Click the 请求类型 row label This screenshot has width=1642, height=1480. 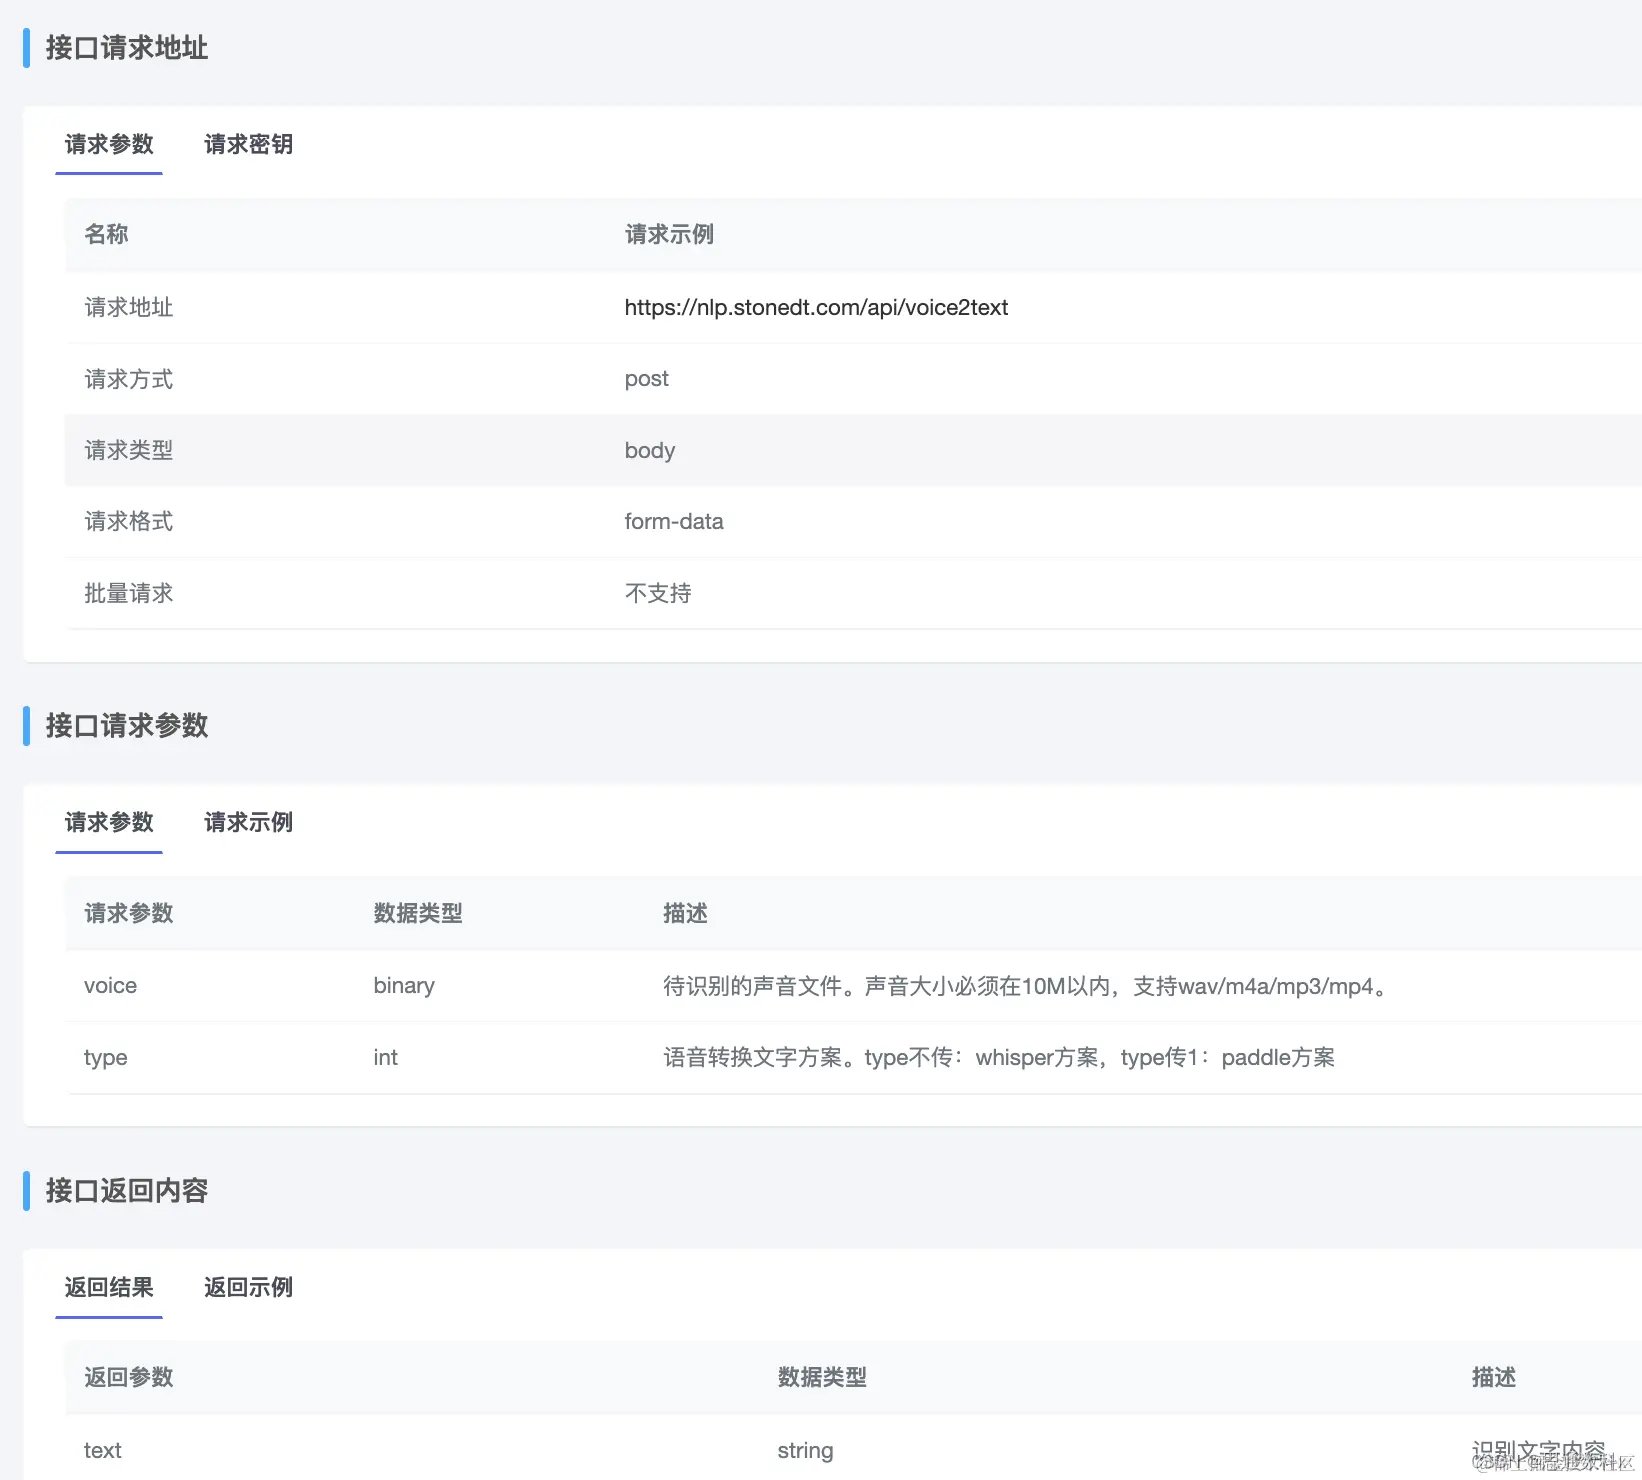pyautogui.click(x=129, y=450)
